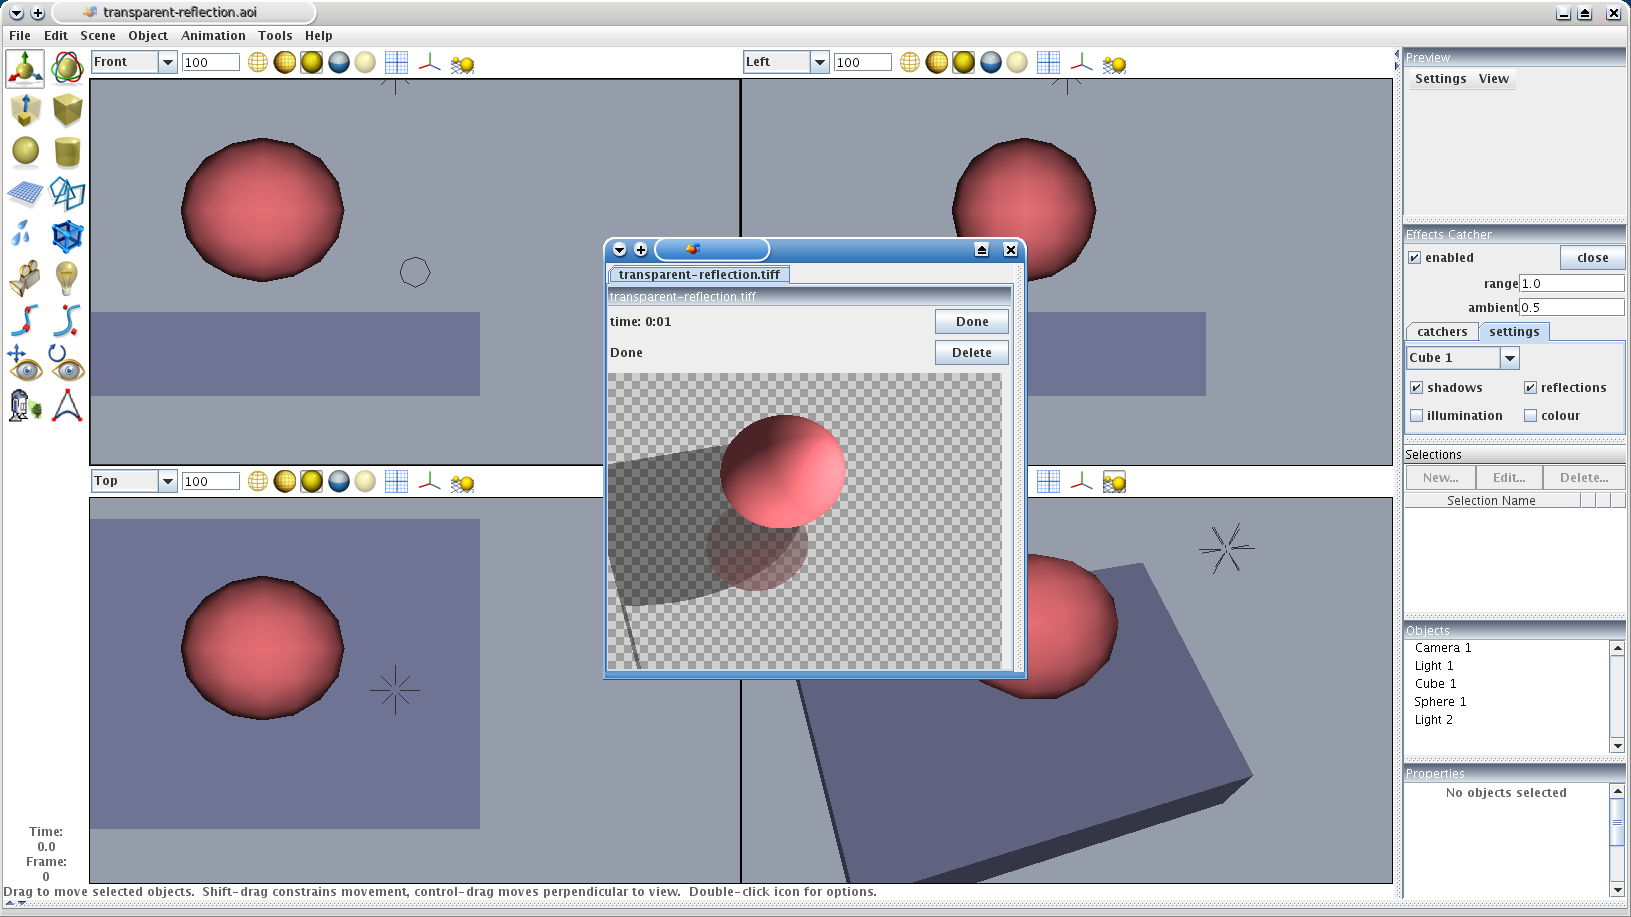Set Top view to wireframe display
The image size is (1631, 917).
click(258, 481)
